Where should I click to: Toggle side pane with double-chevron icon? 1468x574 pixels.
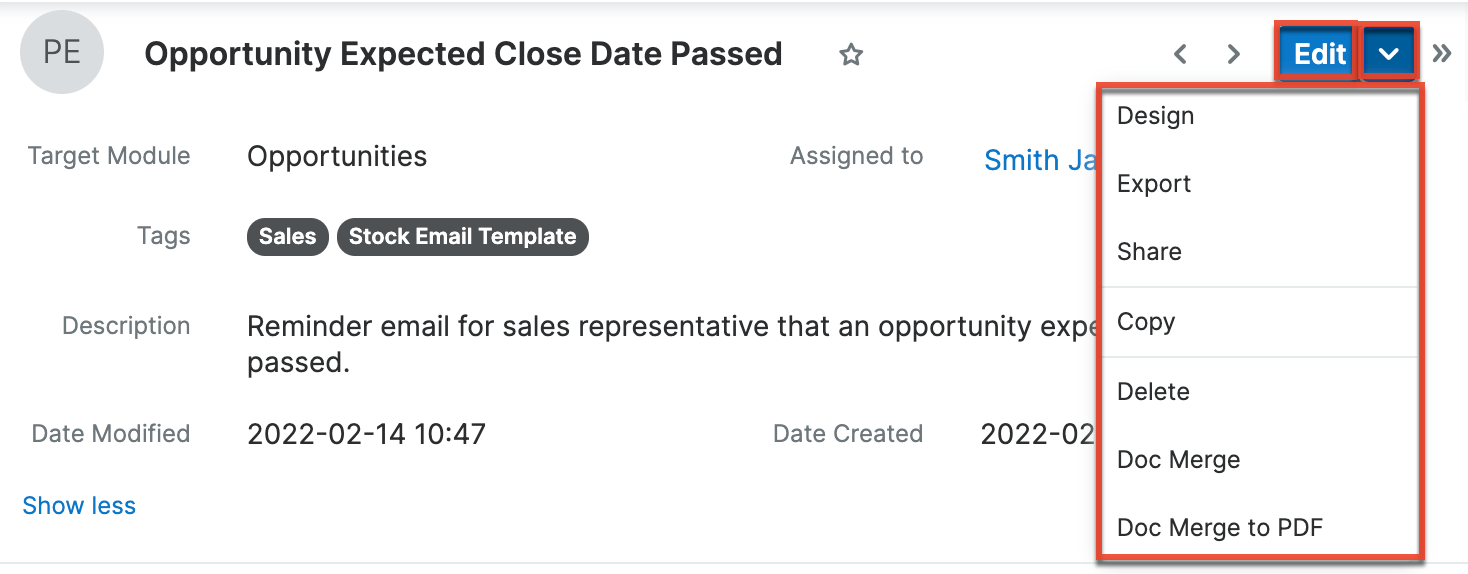pos(1442,54)
